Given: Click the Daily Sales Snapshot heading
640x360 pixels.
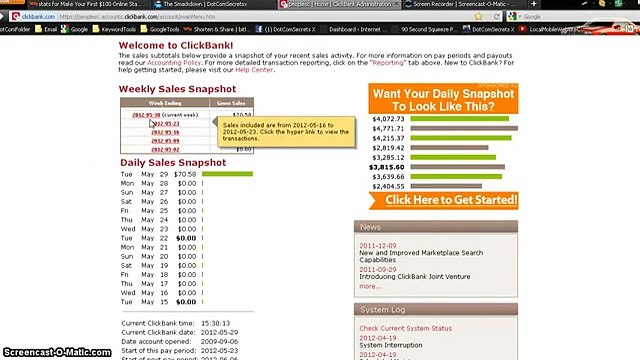Looking at the screenshot, I should tap(173, 162).
